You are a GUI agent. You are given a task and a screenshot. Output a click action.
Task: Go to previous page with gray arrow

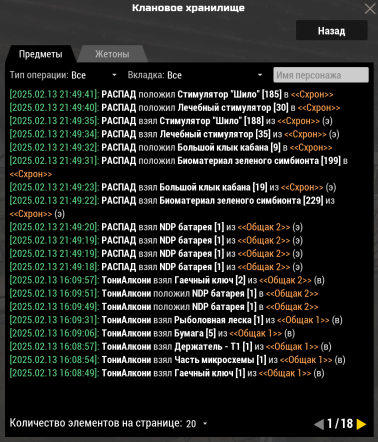(x=319, y=424)
